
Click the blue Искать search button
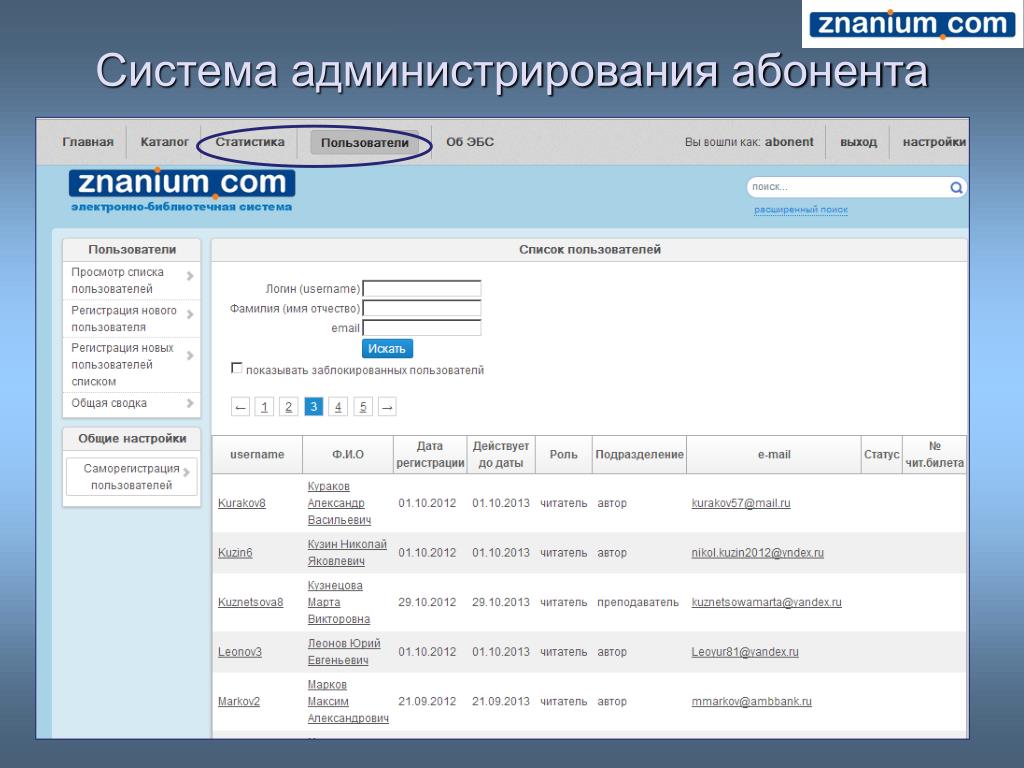[x=387, y=348]
